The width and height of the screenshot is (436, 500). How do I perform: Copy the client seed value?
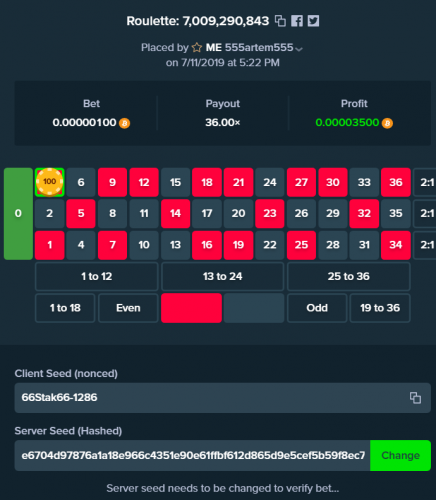pos(415,398)
